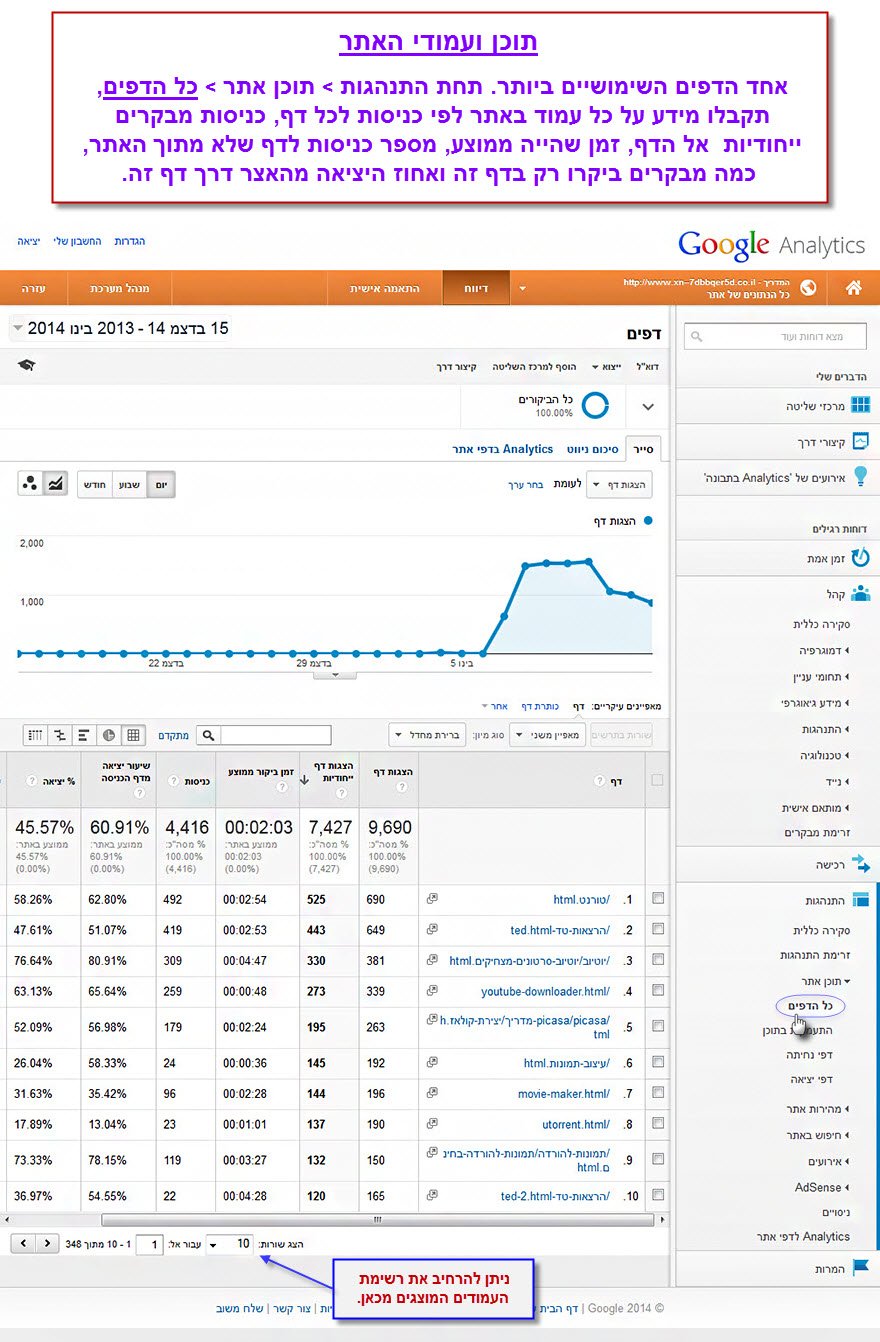Click the search magnifier button in table filter

click(208, 735)
